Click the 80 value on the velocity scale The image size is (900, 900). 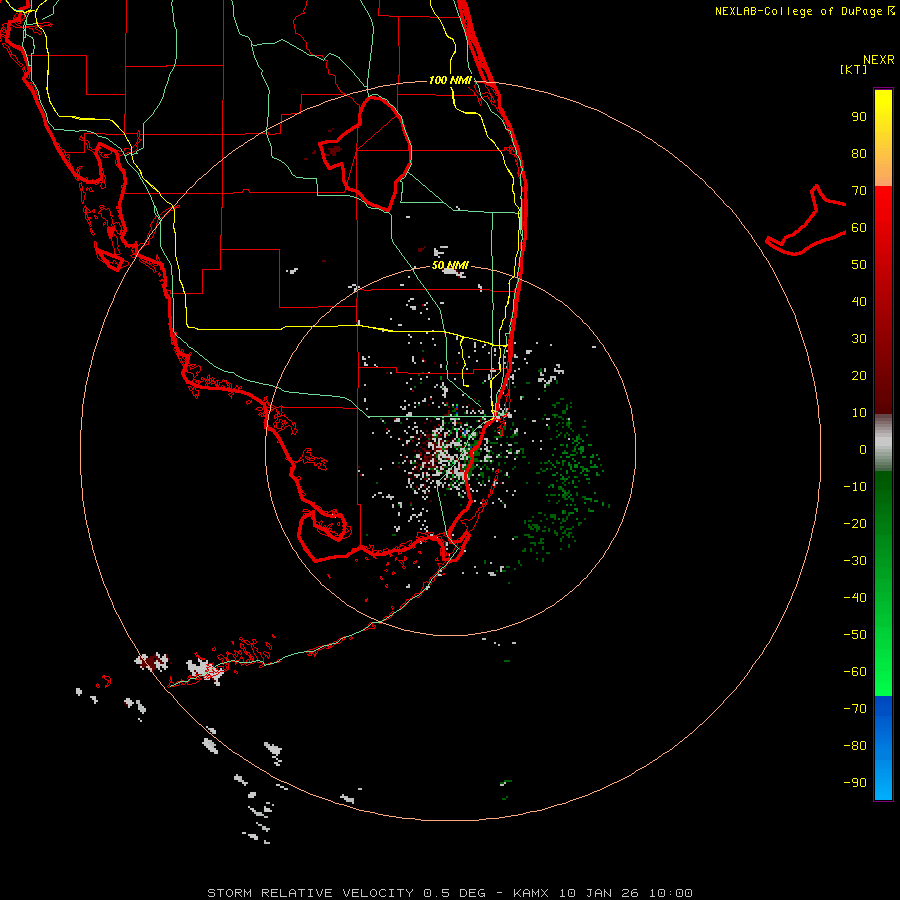(x=859, y=153)
